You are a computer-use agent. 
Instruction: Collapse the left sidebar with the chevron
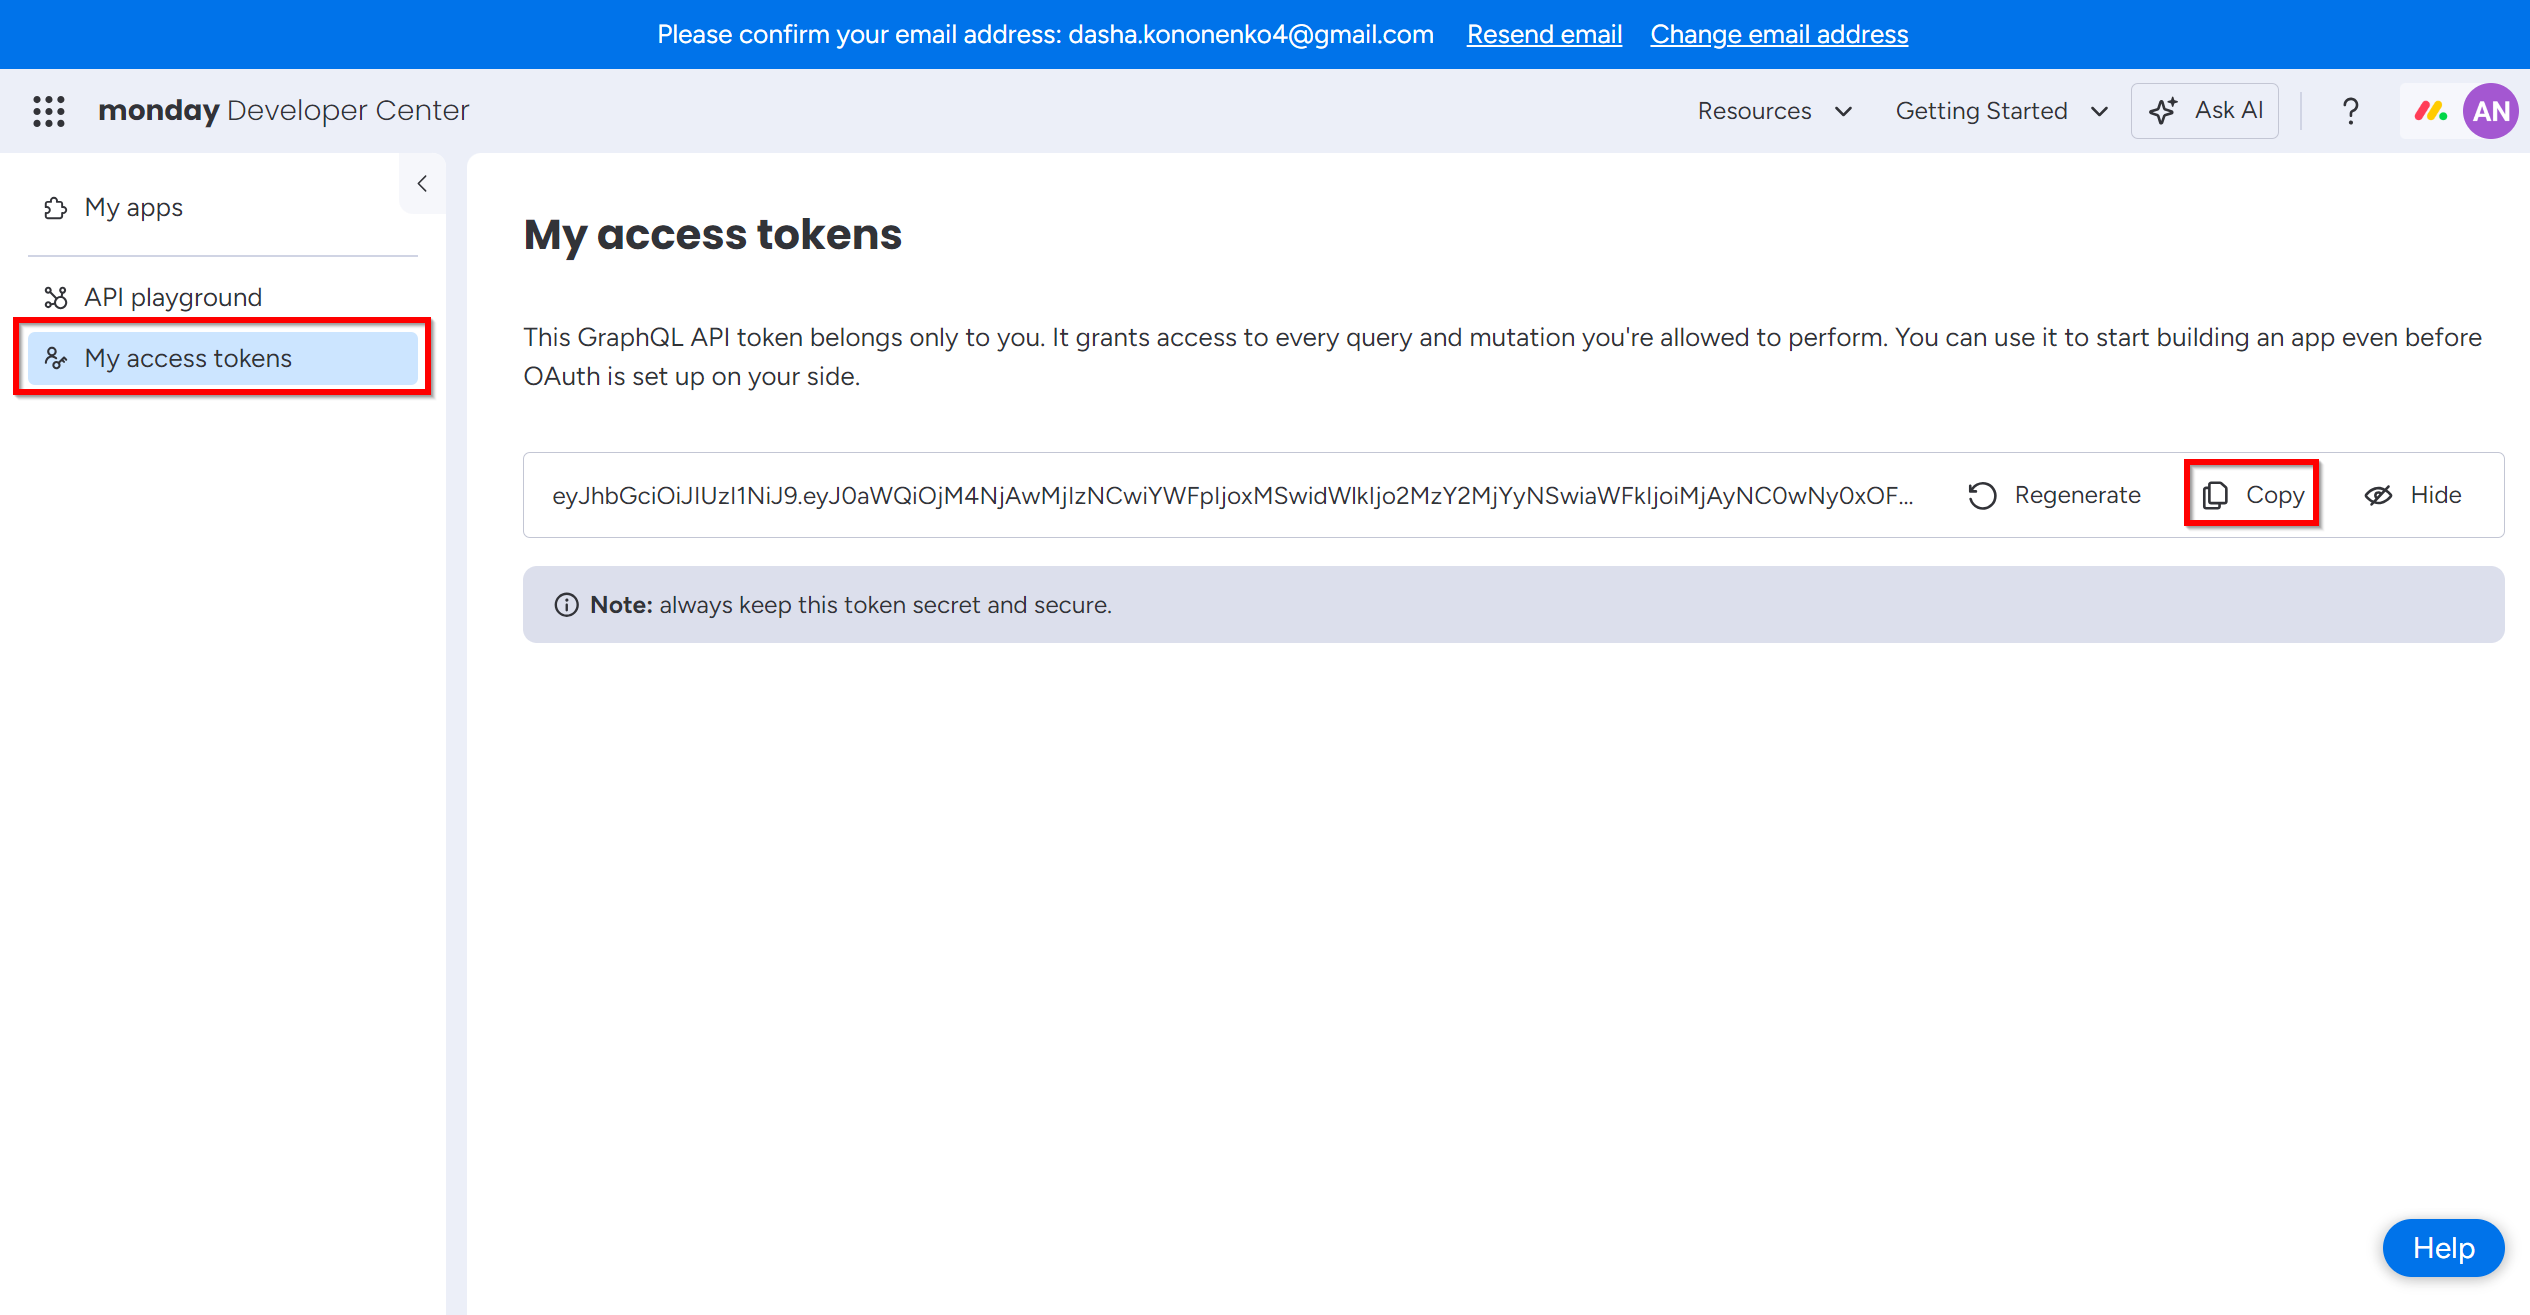pyautogui.click(x=422, y=183)
